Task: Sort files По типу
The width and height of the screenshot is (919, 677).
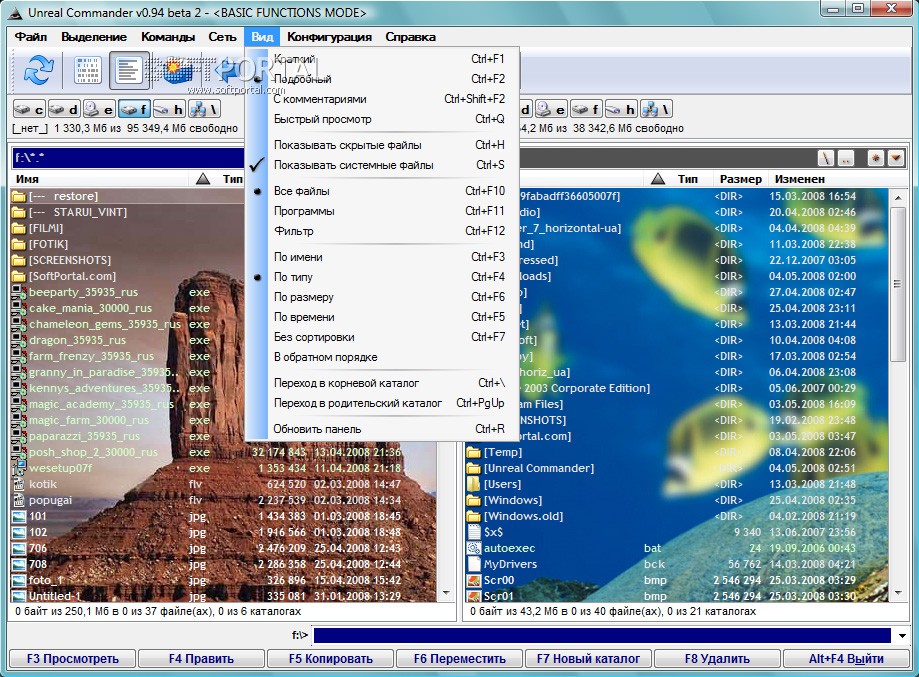Action: pos(382,277)
